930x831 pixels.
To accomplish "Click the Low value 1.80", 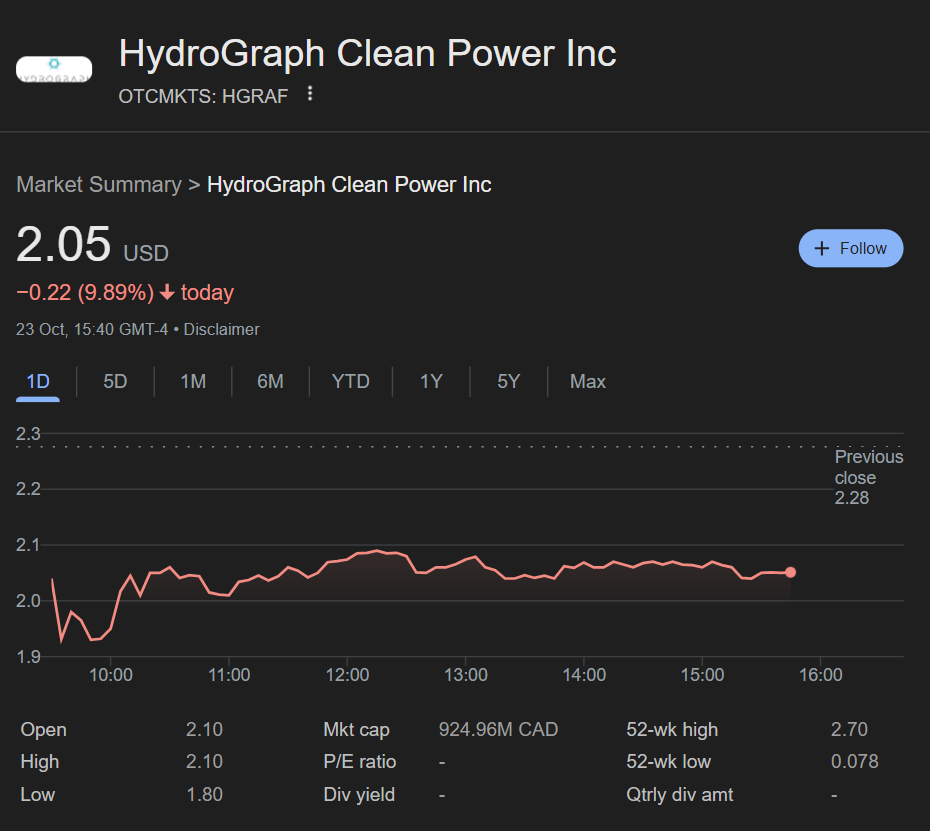I will (x=204, y=794).
